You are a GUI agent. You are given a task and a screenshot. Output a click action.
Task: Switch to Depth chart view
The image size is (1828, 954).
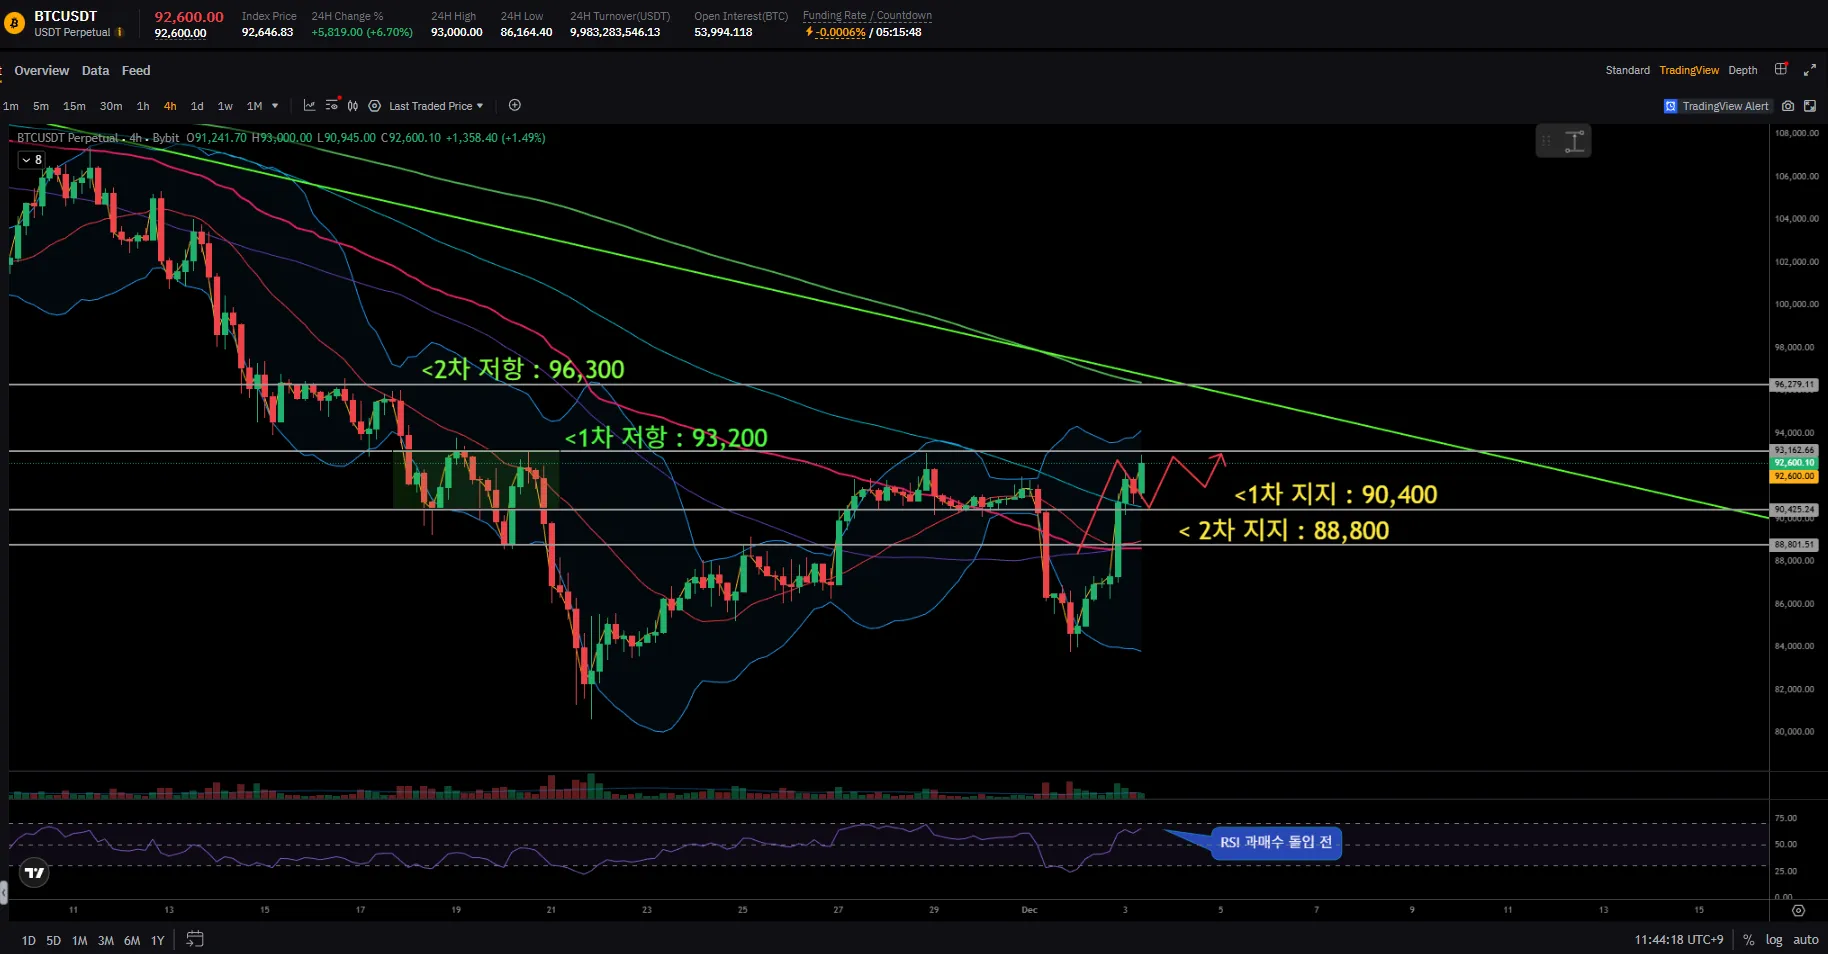click(x=1742, y=70)
